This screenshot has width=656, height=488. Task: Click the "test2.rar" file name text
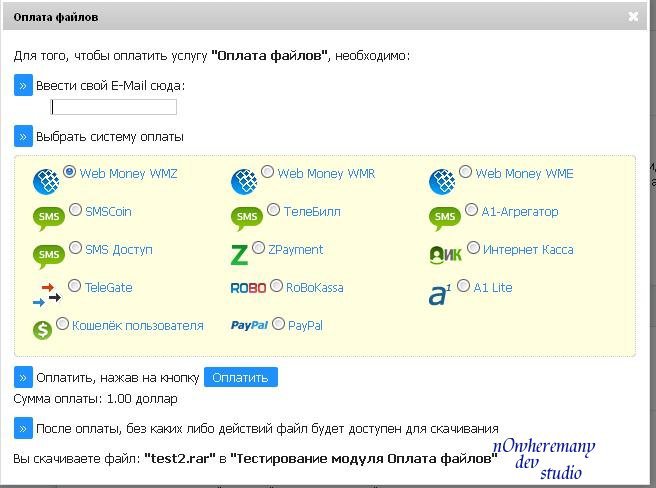pos(180,459)
